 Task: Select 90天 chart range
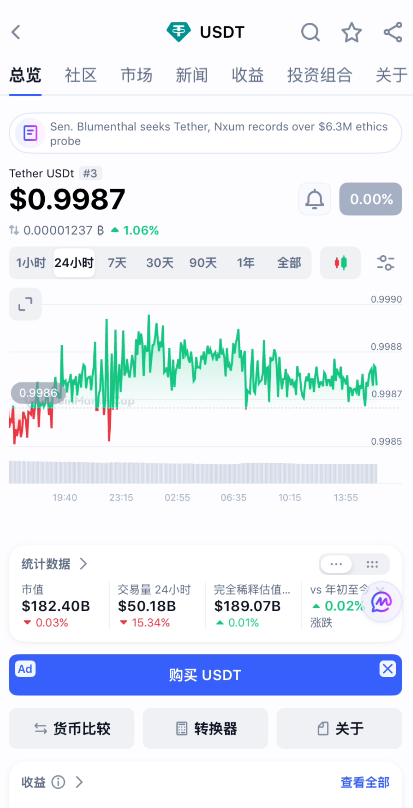[203, 263]
